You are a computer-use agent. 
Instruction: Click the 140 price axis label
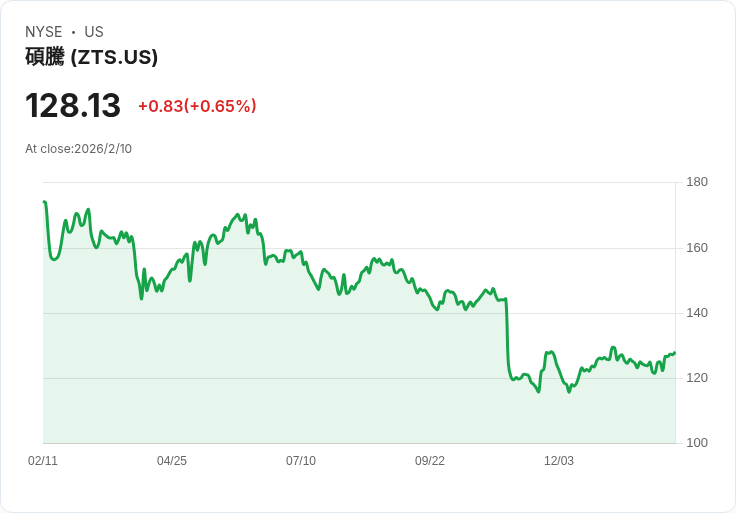[x=697, y=313]
